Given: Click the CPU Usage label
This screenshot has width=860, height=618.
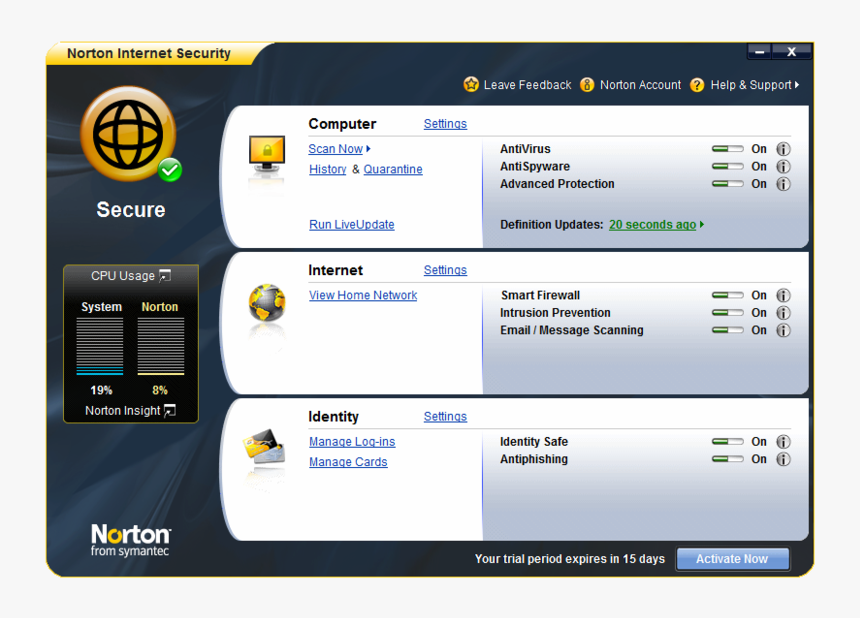Looking at the screenshot, I should click(x=123, y=276).
